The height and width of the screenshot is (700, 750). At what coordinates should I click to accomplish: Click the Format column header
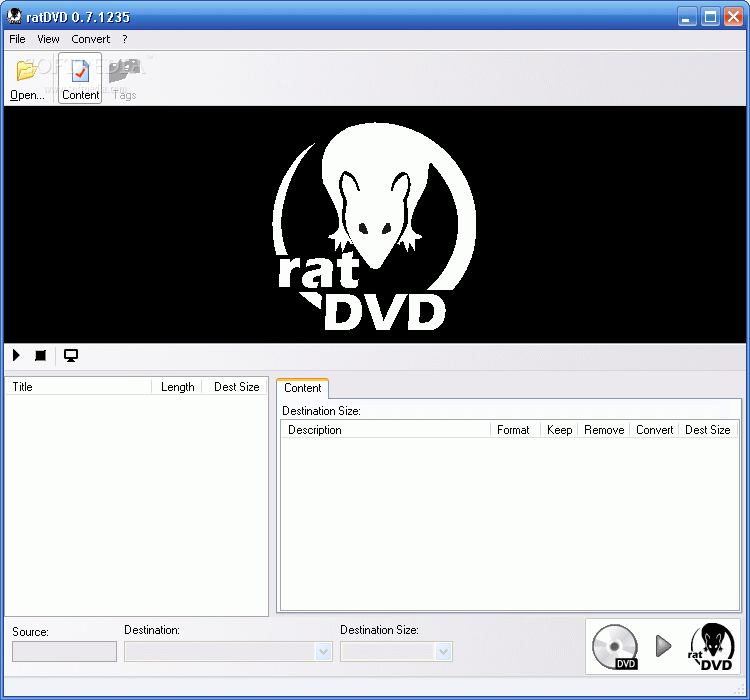515,430
